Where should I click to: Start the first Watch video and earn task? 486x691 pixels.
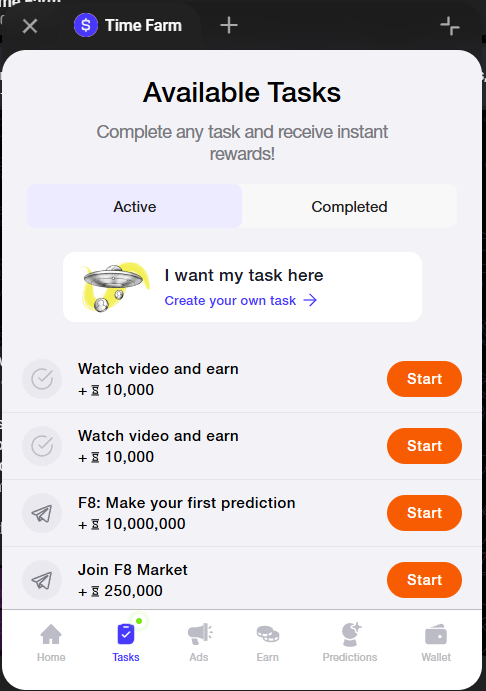point(424,379)
